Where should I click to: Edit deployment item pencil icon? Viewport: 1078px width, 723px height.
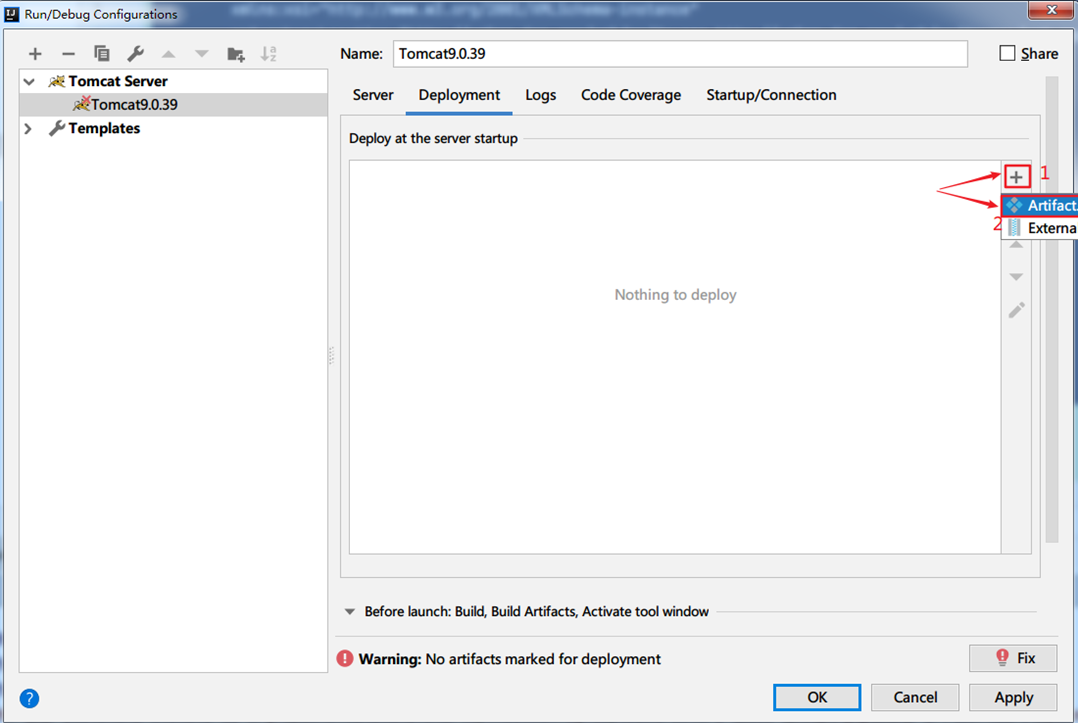pyautogui.click(x=1016, y=310)
